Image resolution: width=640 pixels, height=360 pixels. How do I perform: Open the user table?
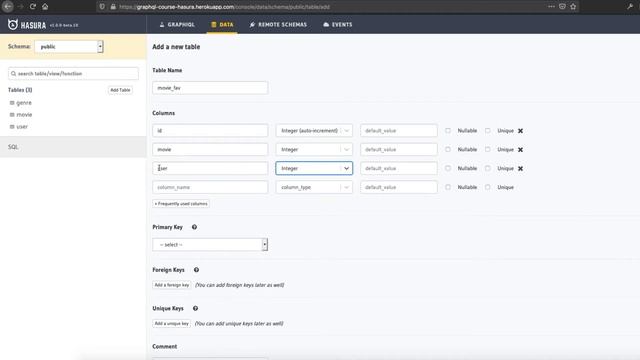[22, 127]
